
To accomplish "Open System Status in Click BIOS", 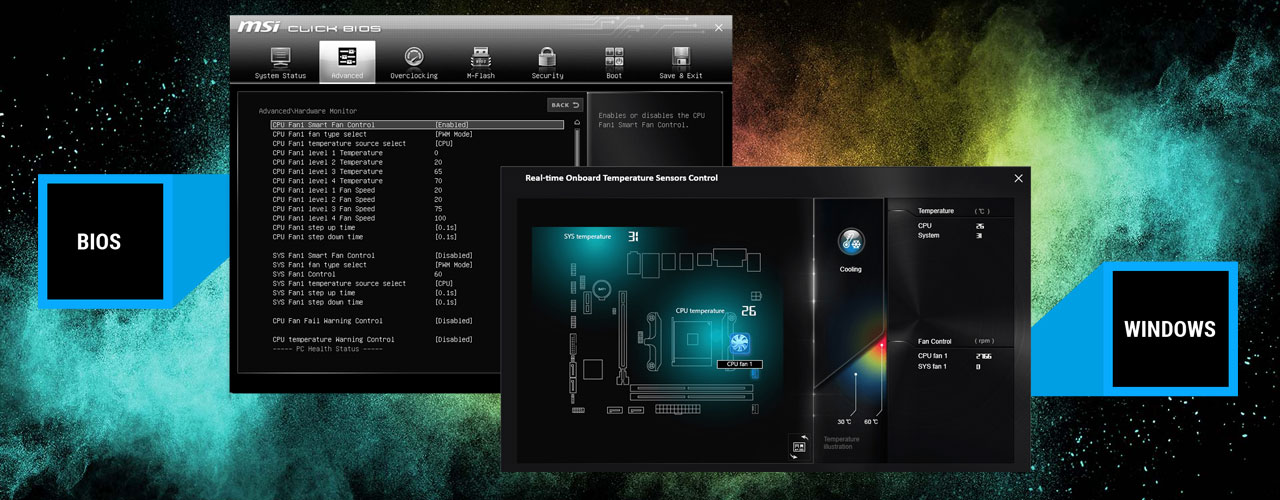I will [x=280, y=62].
